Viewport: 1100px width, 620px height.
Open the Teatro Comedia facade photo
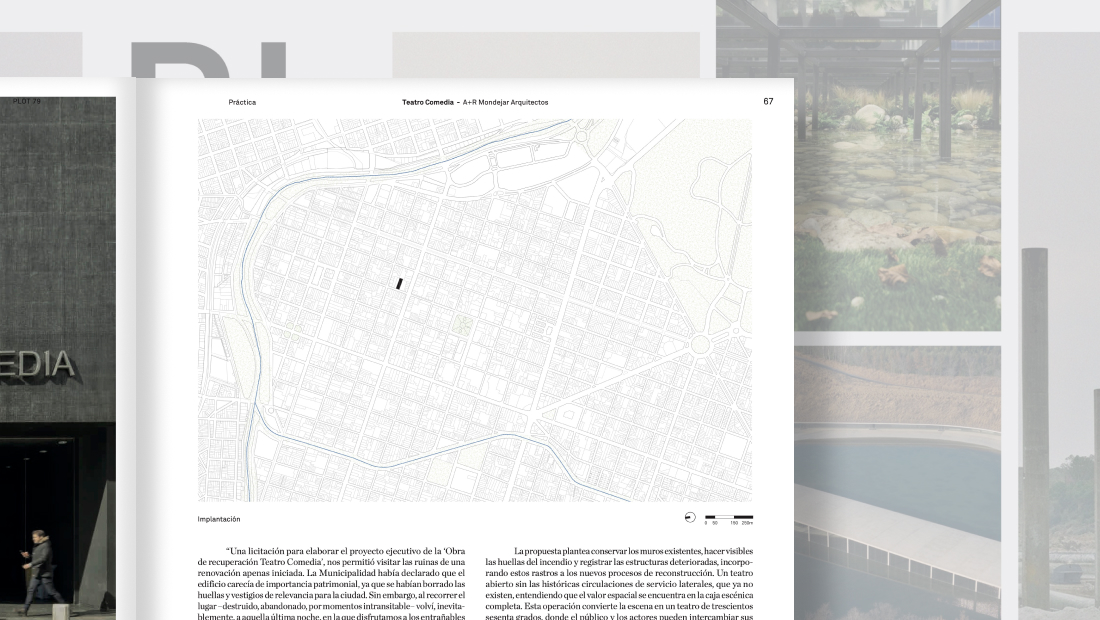(58, 358)
